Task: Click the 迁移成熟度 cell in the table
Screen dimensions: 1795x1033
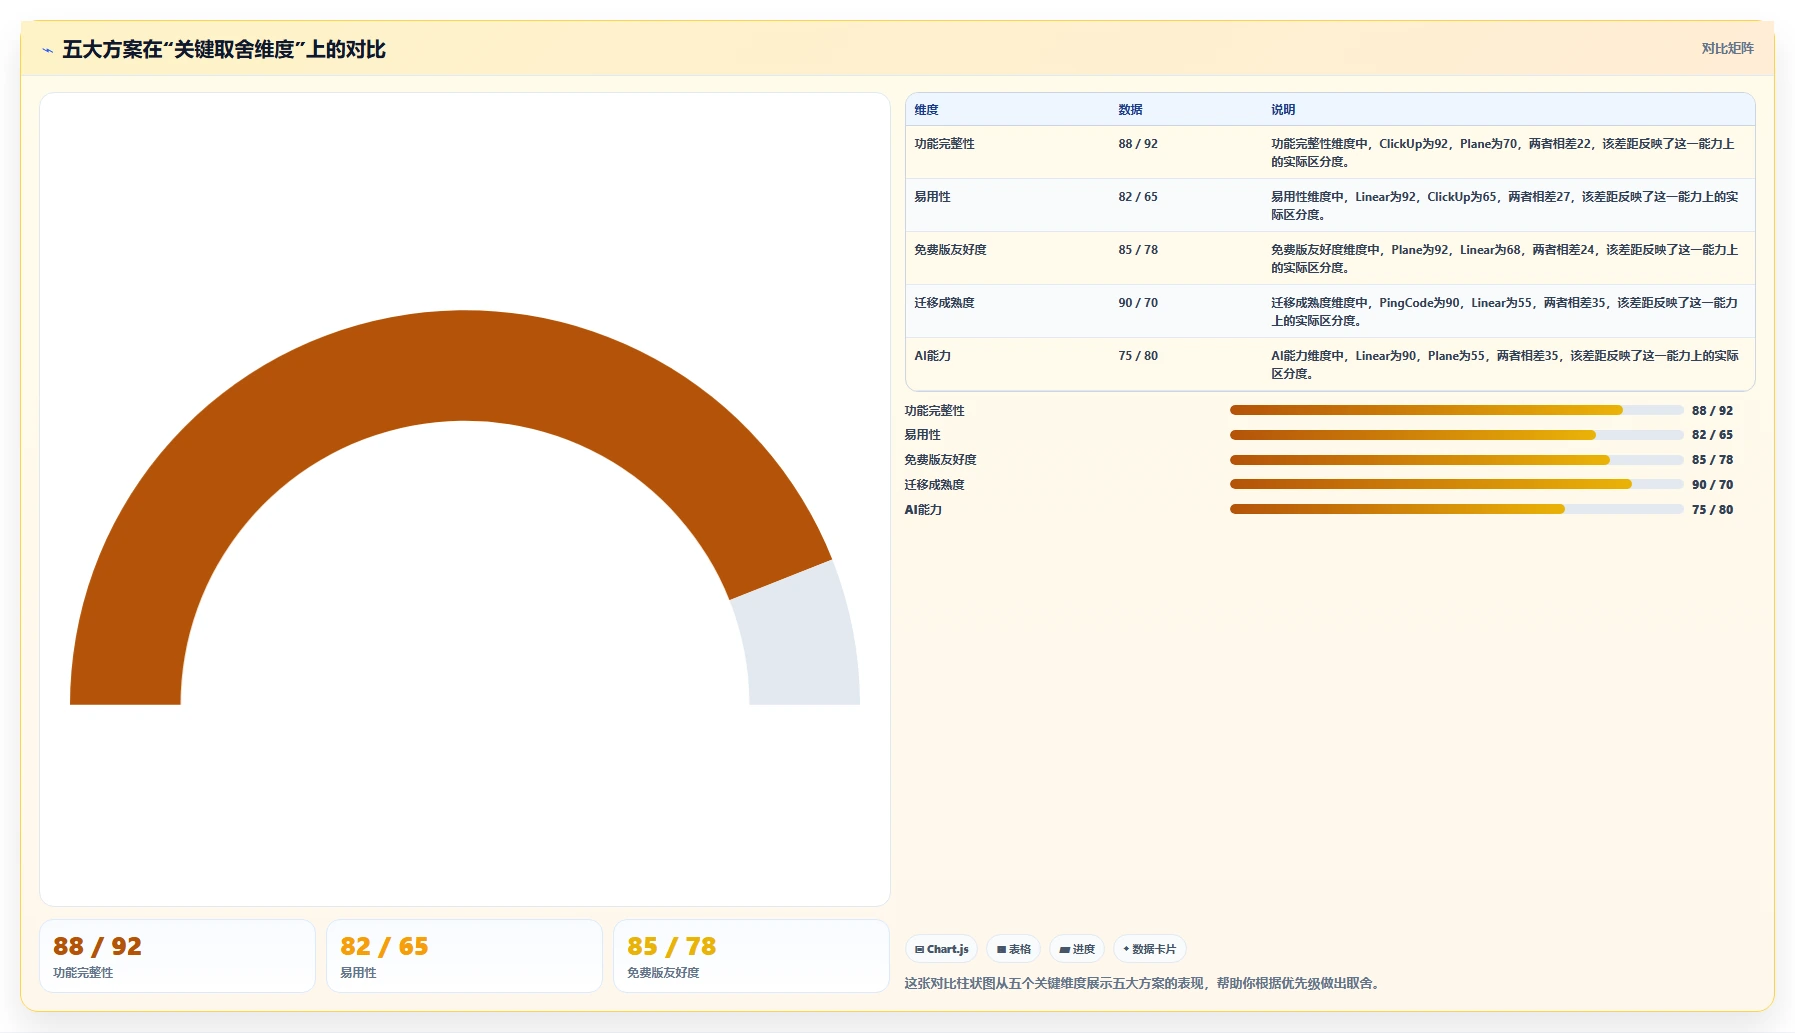Action: point(944,303)
